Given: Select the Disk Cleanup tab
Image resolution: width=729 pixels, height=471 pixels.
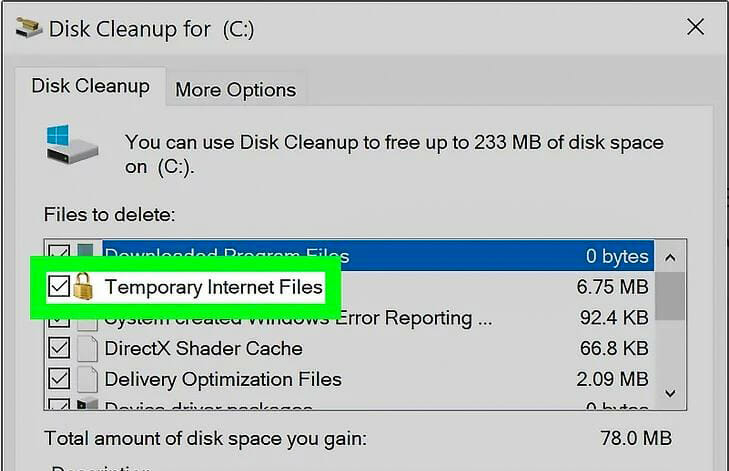Looking at the screenshot, I should (x=90, y=86).
